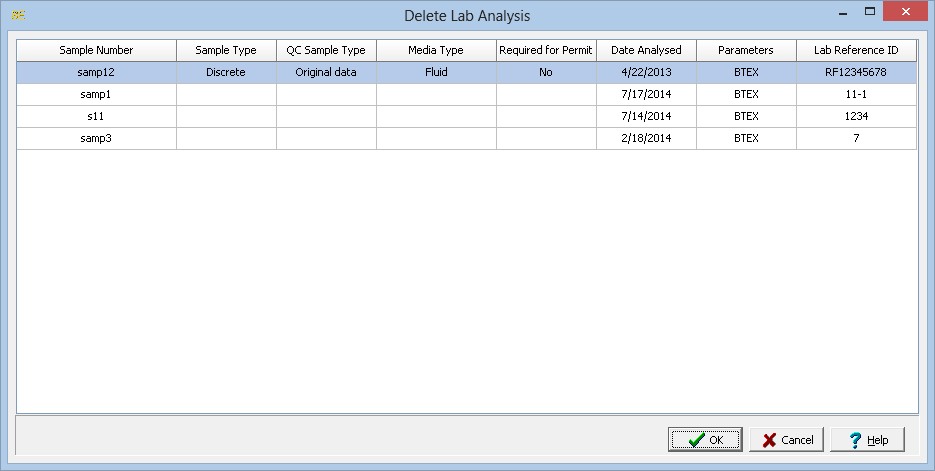Open Help with the question mark button
The width and height of the screenshot is (935, 471).
point(866,440)
